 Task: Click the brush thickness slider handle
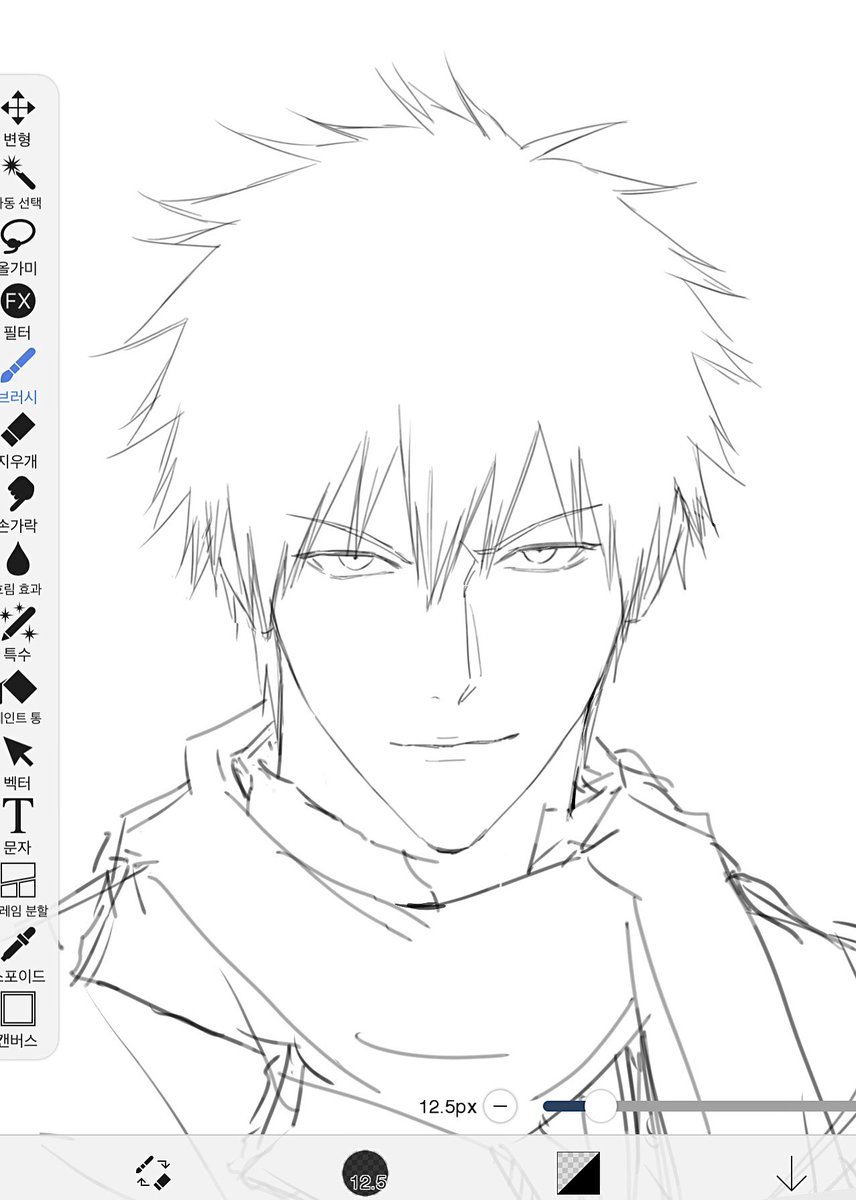tap(601, 1106)
